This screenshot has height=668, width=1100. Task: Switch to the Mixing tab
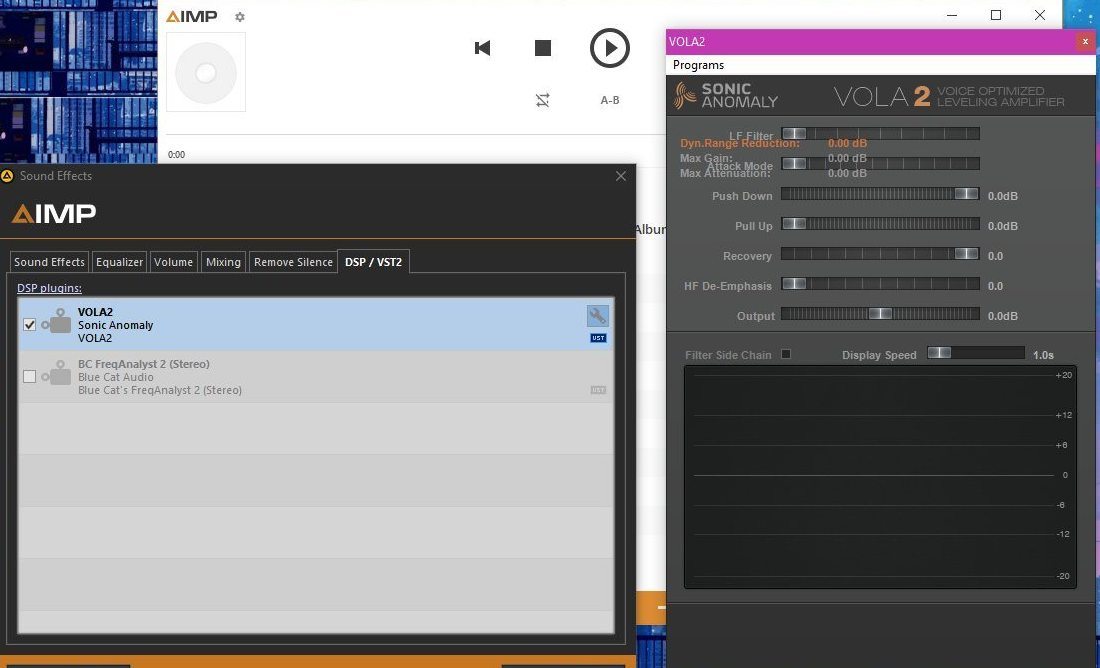pyautogui.click(x=223, y=262)
